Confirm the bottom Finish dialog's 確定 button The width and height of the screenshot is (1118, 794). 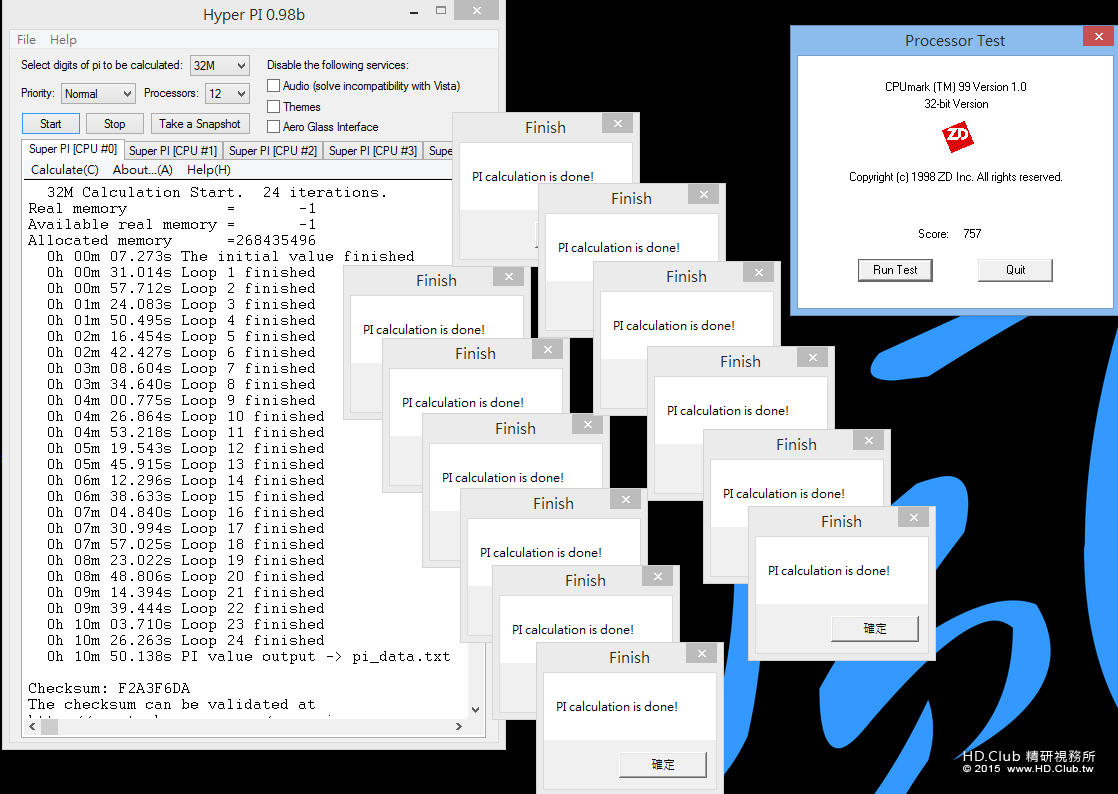coord(663,764)
